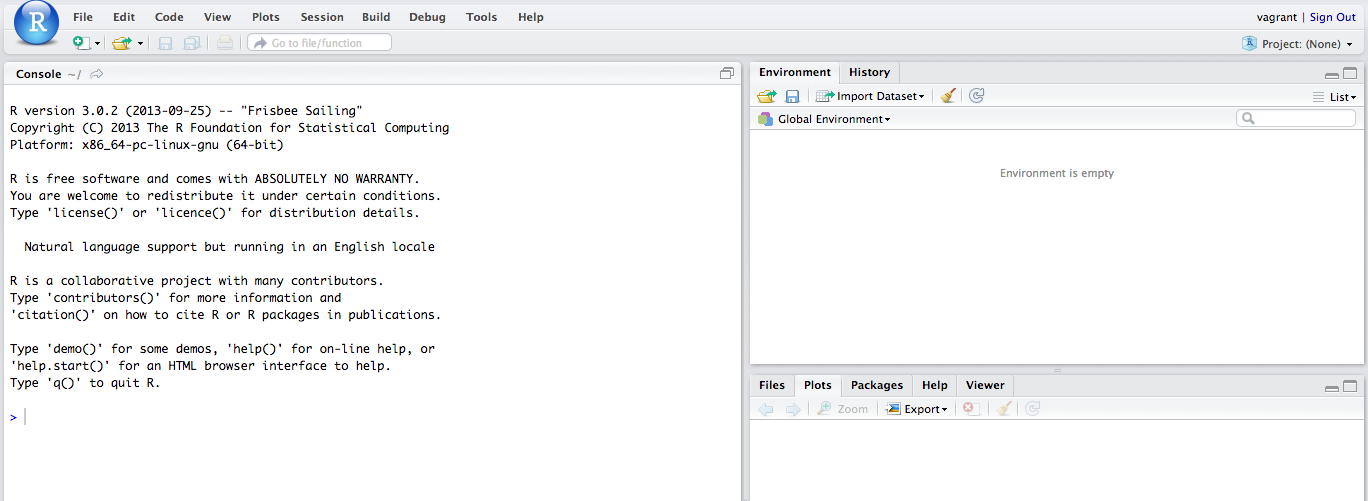Go to previous plot arrow
This screenshot has height=501, width=1368.
click(x=766, y=409)
